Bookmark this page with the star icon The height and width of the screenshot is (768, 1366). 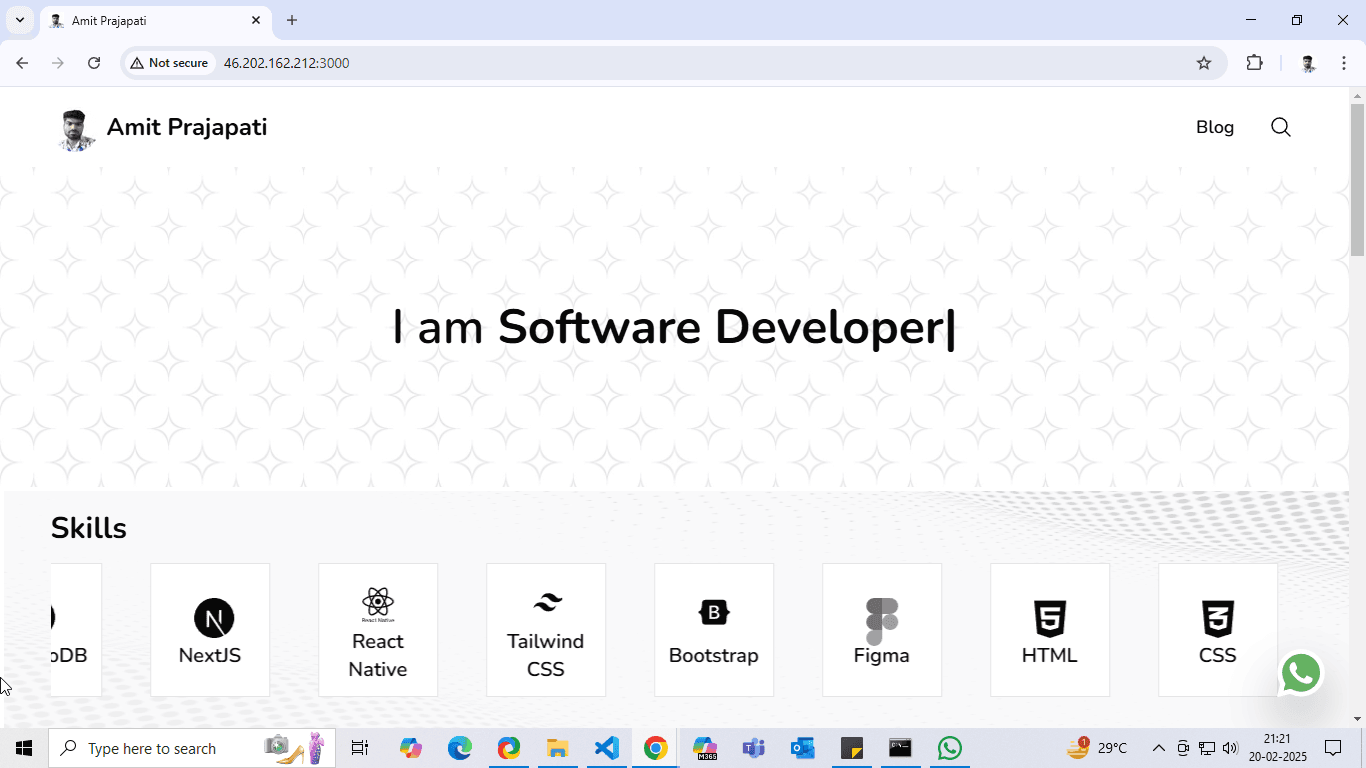pyautogui.click(x=1204, y=63)
